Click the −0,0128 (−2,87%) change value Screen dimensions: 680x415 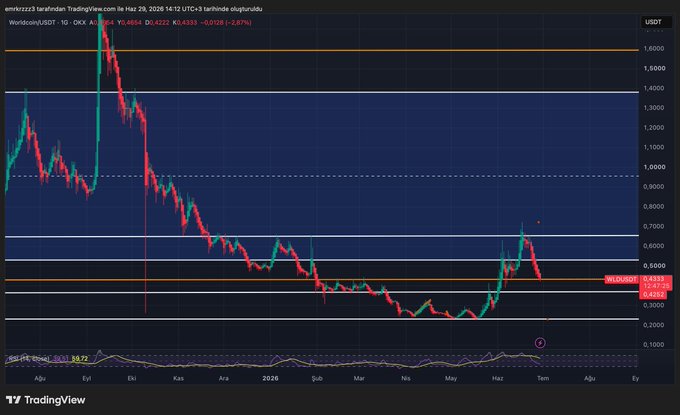pos(226,22)
